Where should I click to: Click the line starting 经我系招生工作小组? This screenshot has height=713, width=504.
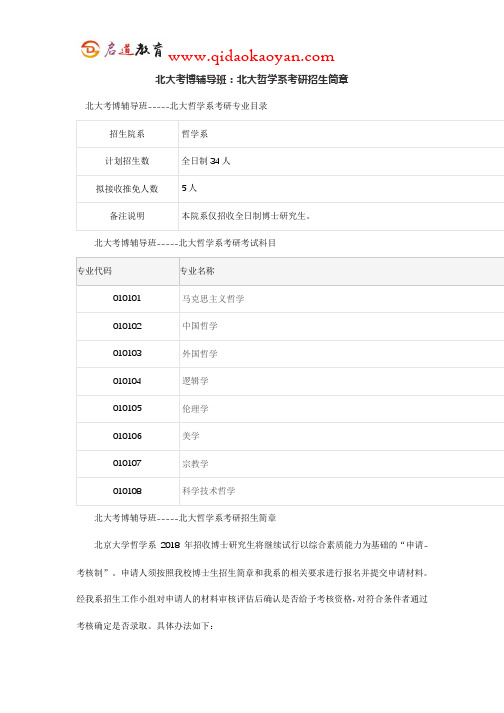point(252,599)
